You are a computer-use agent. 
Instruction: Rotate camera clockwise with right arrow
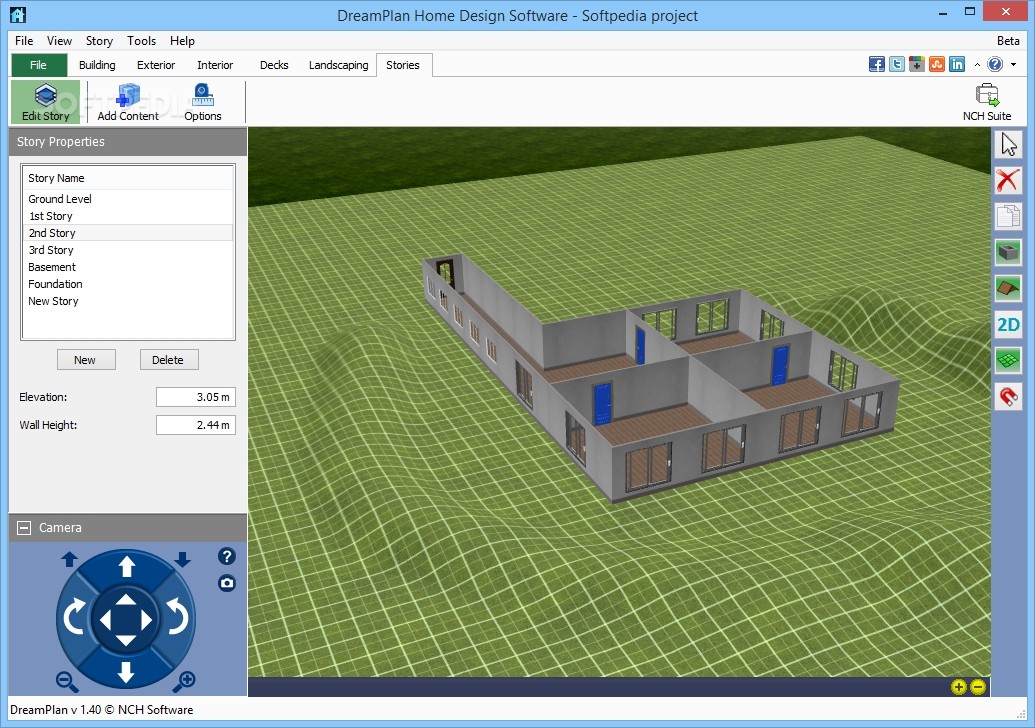point(177,617)
